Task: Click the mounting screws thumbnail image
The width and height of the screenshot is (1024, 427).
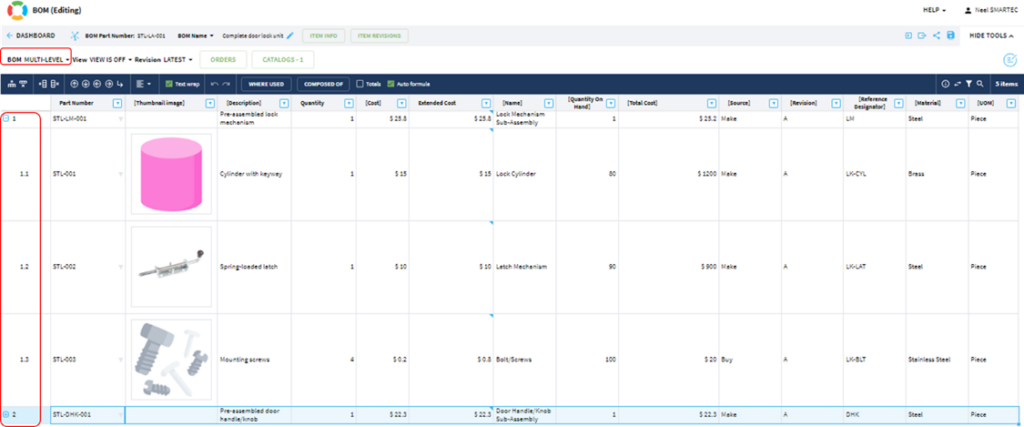Action: click(171, 359)
